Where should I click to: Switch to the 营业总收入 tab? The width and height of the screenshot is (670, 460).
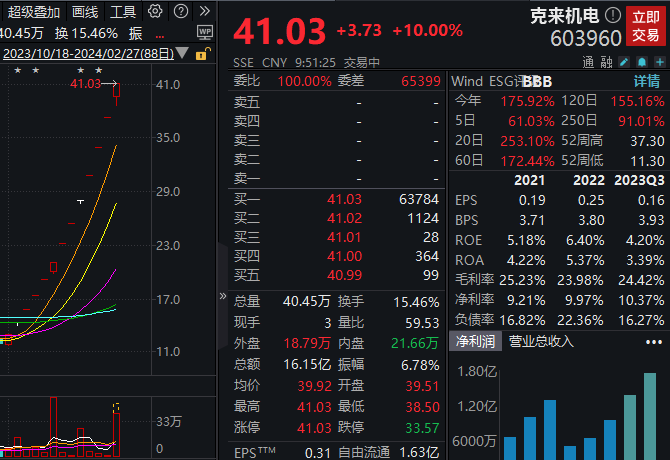point(541,341)
